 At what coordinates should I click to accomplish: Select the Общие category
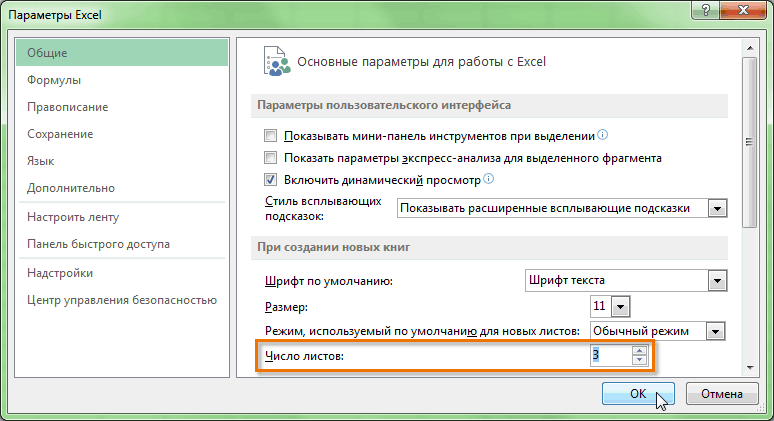[122, 53]
